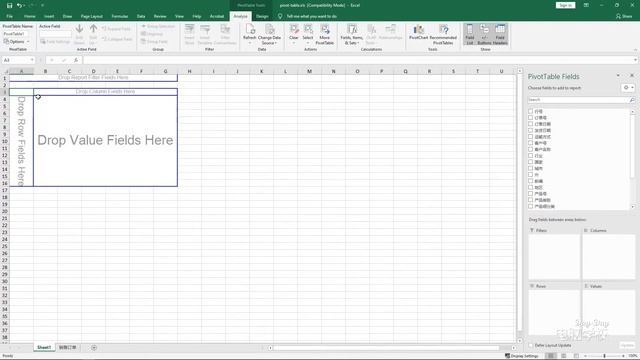Toggle the Field List button in the Show group
Viewport: 640px width, 360px height.
coord(470,34)
